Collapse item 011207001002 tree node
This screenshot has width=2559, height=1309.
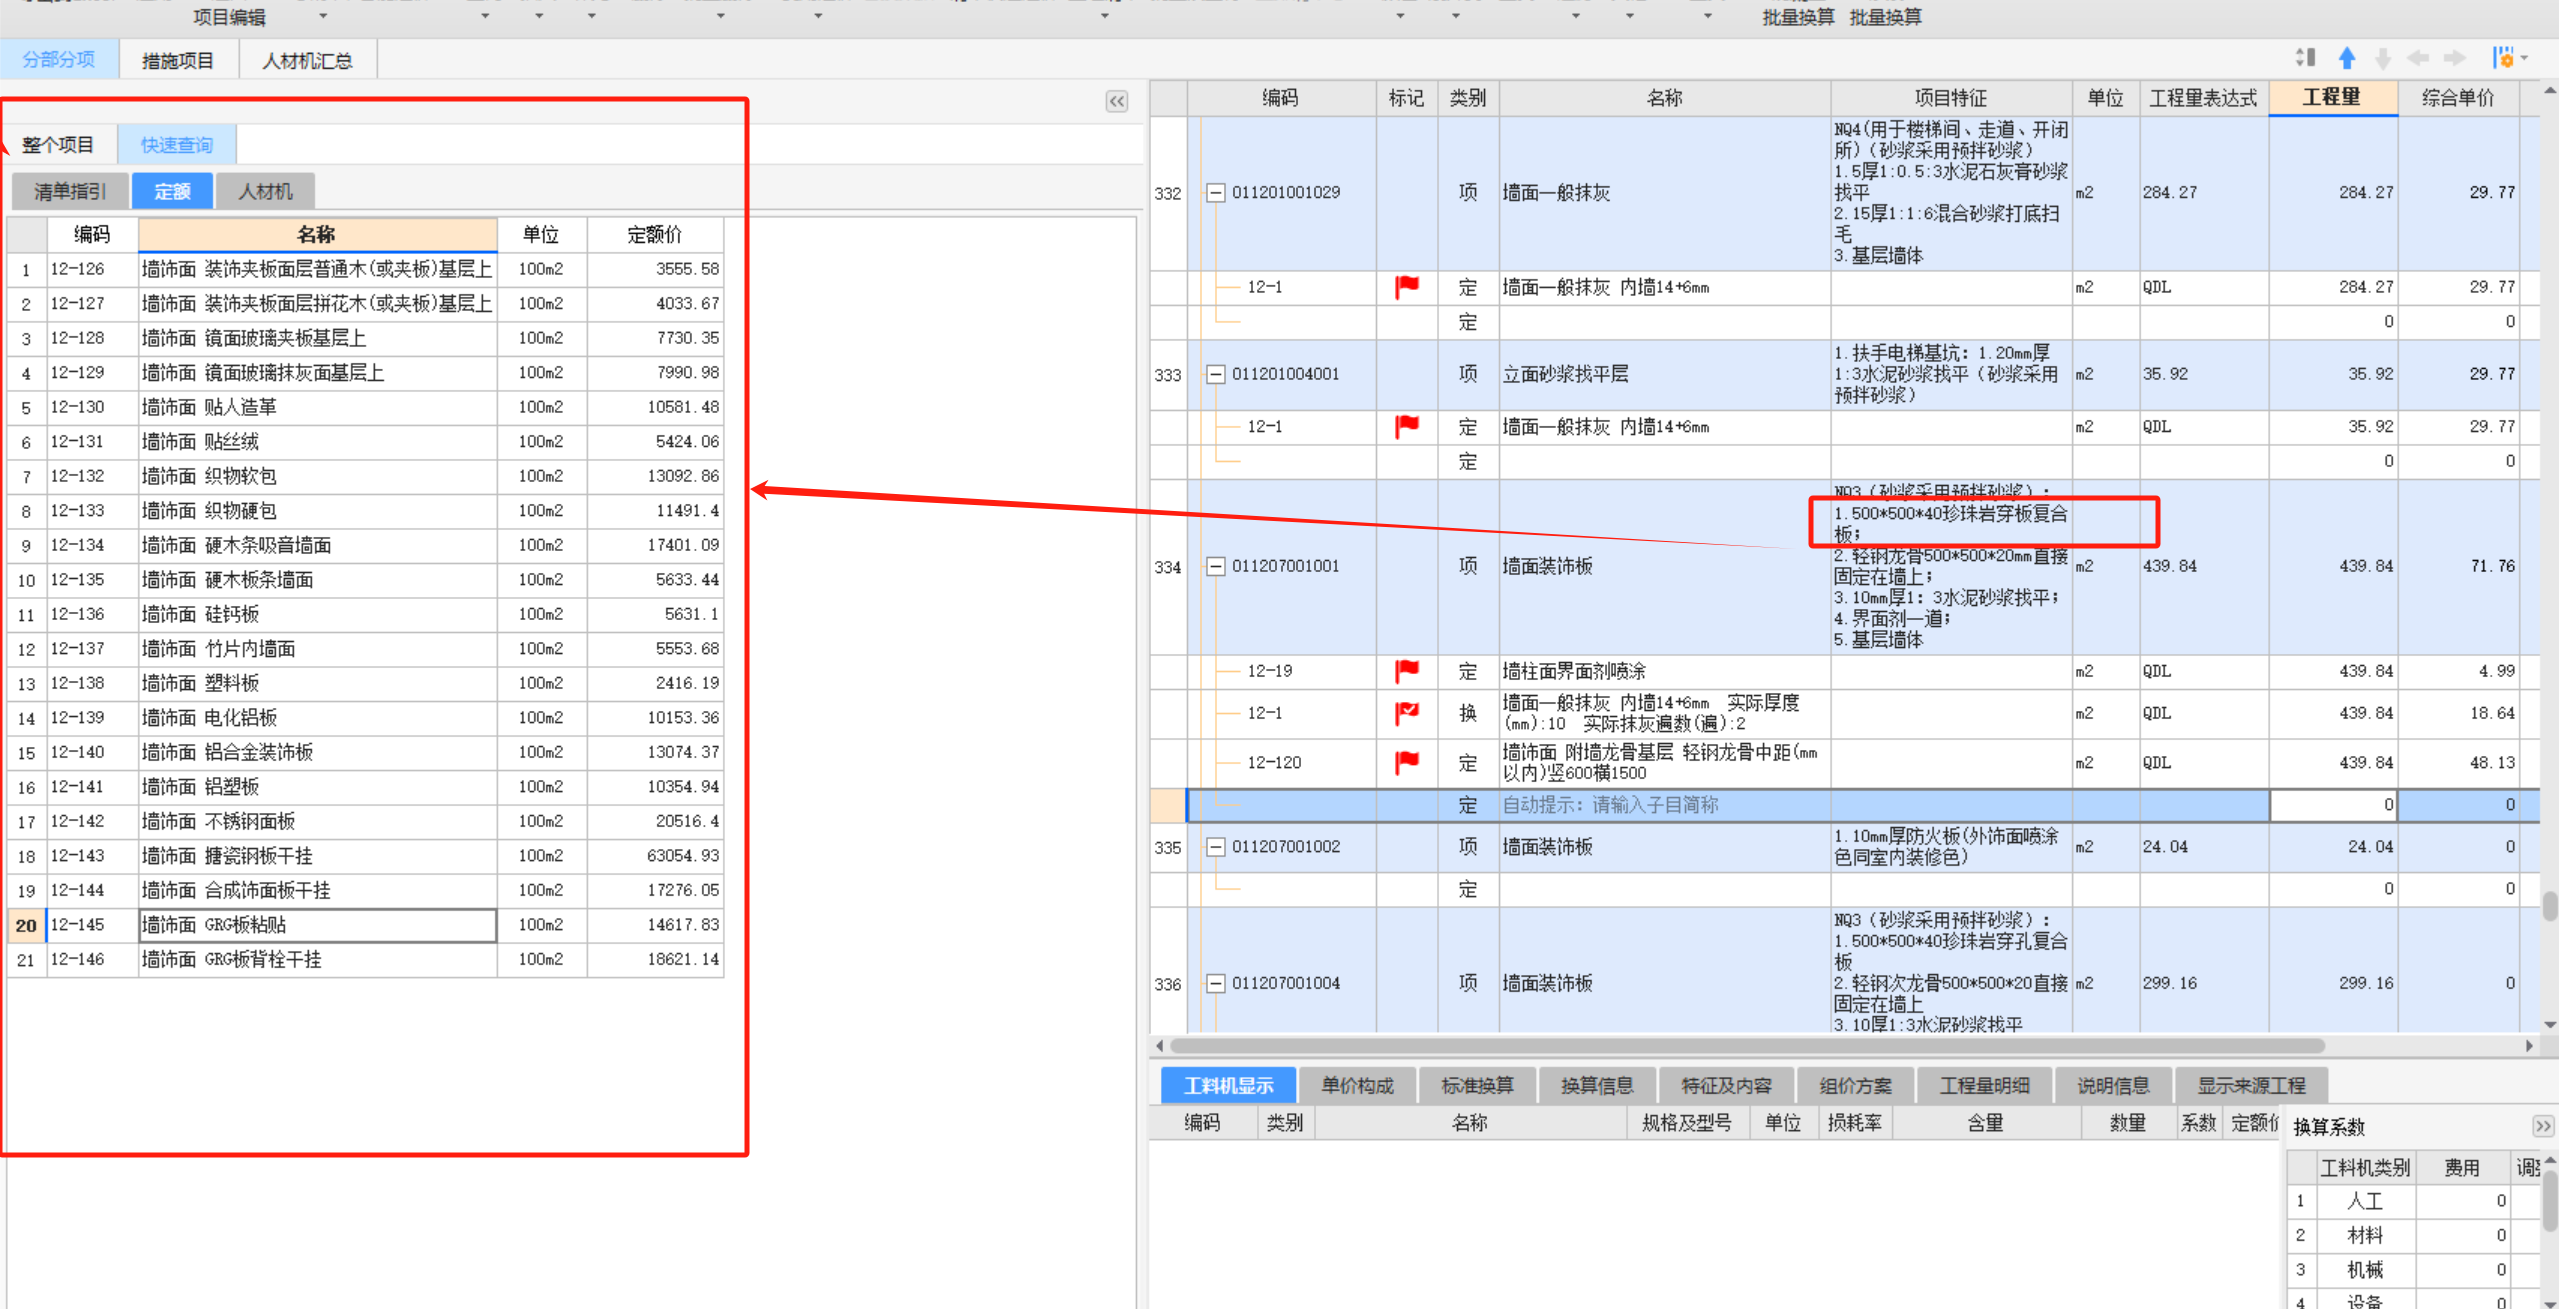(x=1215, y=847)
